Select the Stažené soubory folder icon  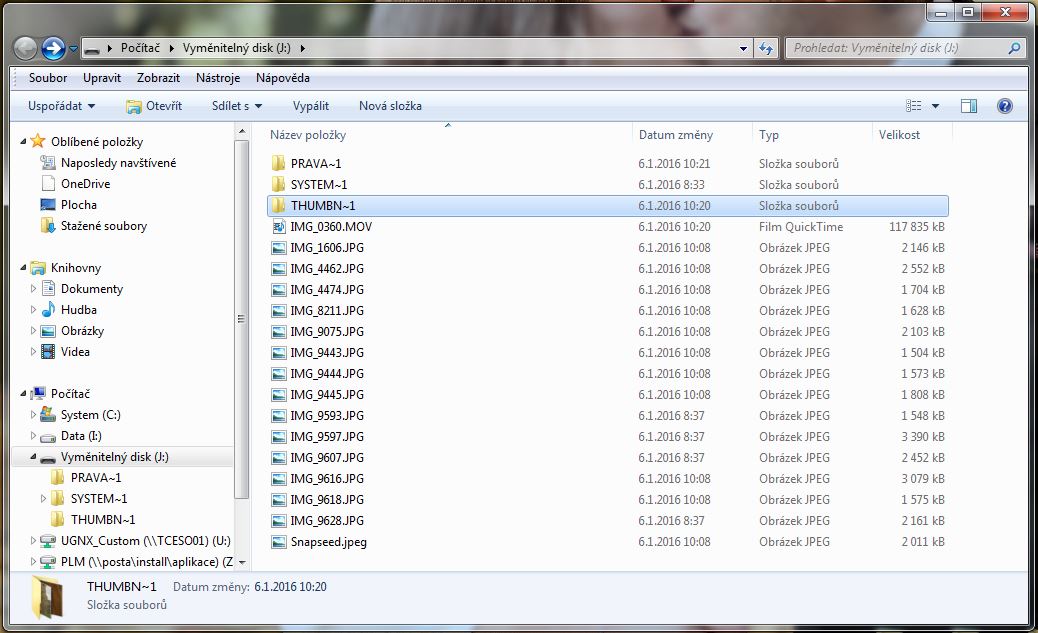click(x=48, y=226)
